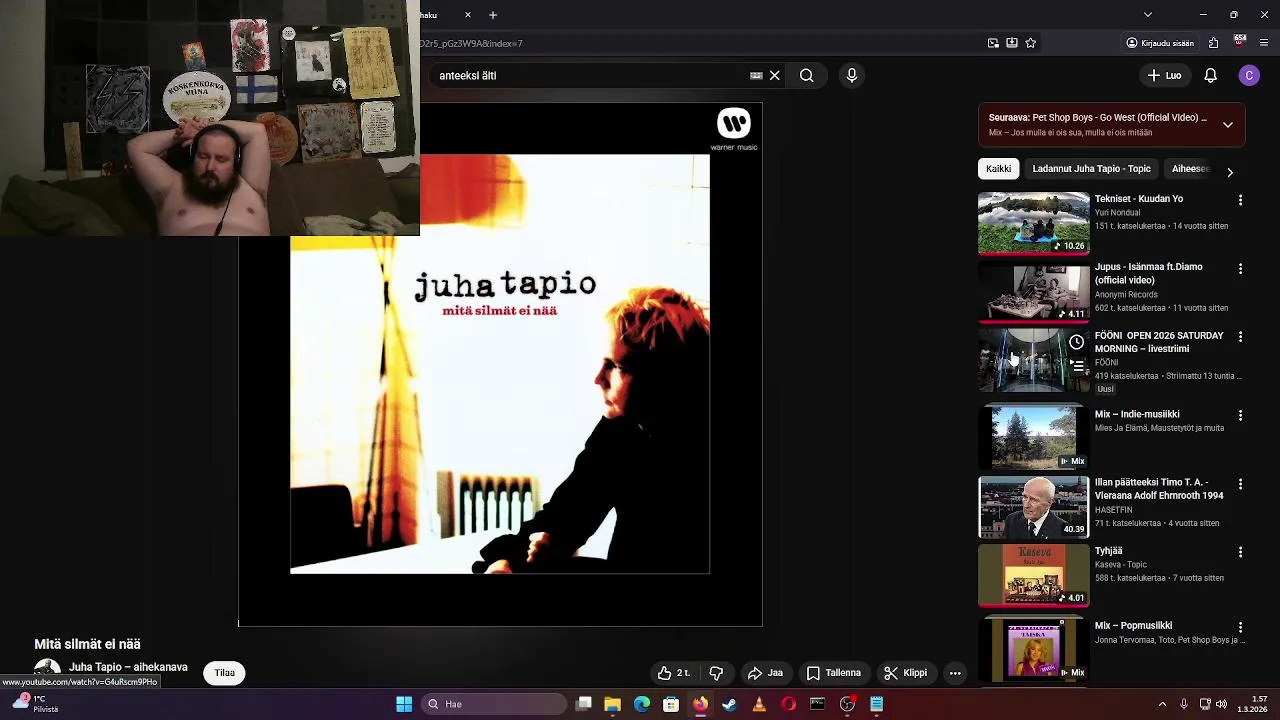Image resolution: width=1280 pixels, height=720 pixels.
Task: Show more filter chips with right arrow
Action: pyautogui.click(x=1230, y=172)
